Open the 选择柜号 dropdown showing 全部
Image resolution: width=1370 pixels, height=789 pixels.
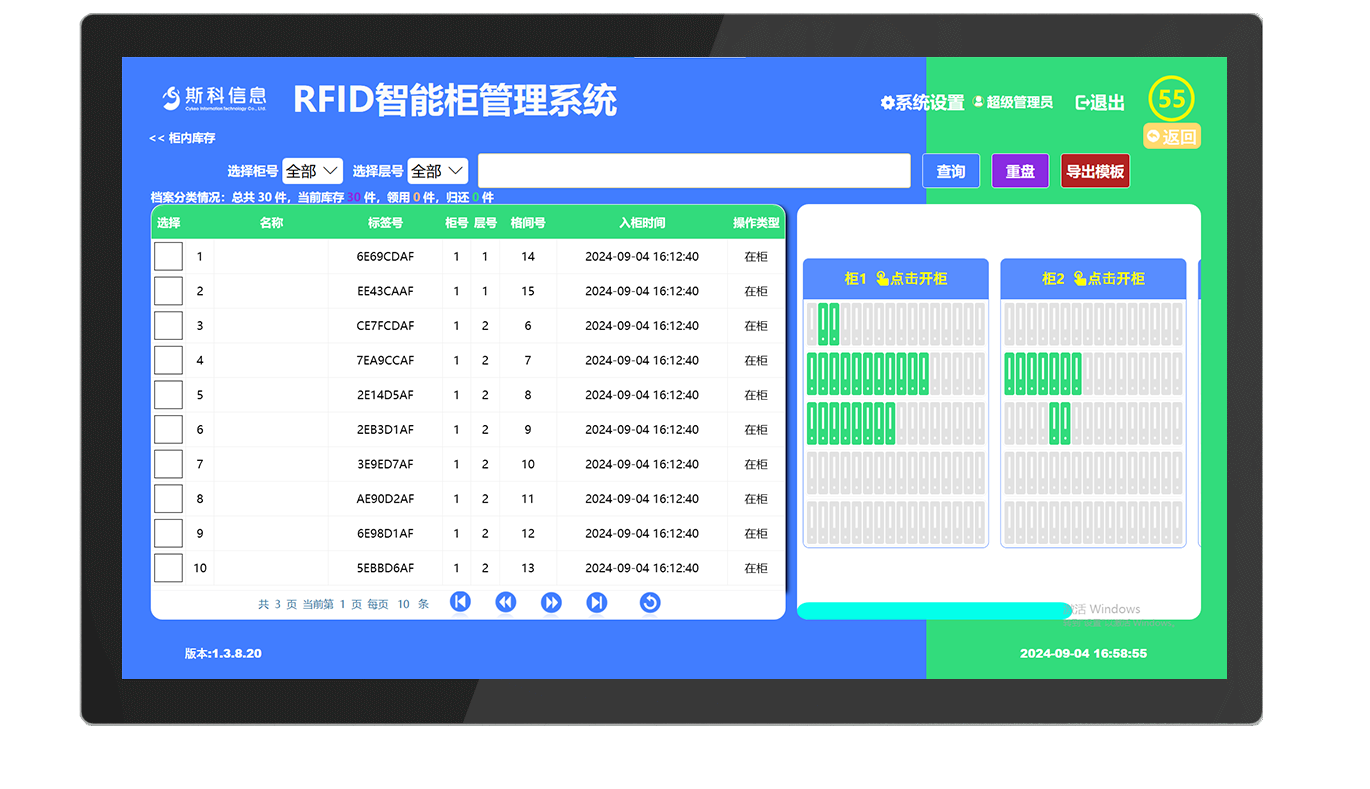coord(311,170)
